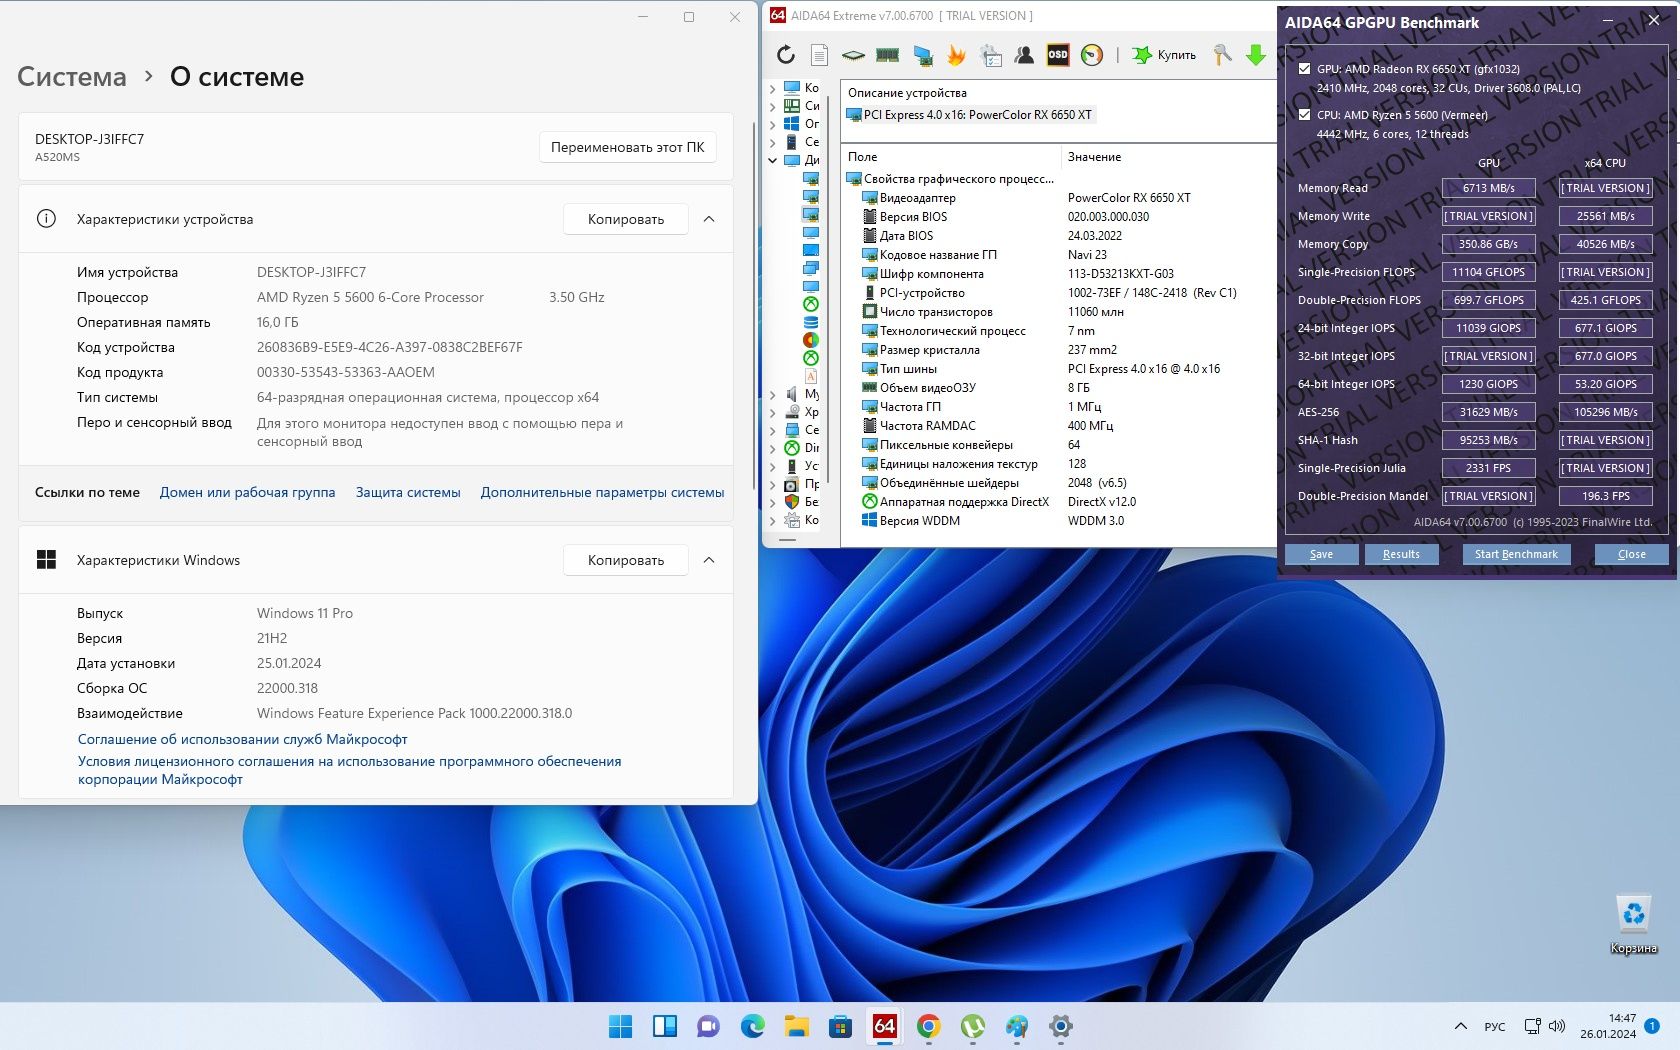
Task: Select 'PCI Express 4.0 x16: PowerColor RX 6650 XT' device
Action: [969, 115]
